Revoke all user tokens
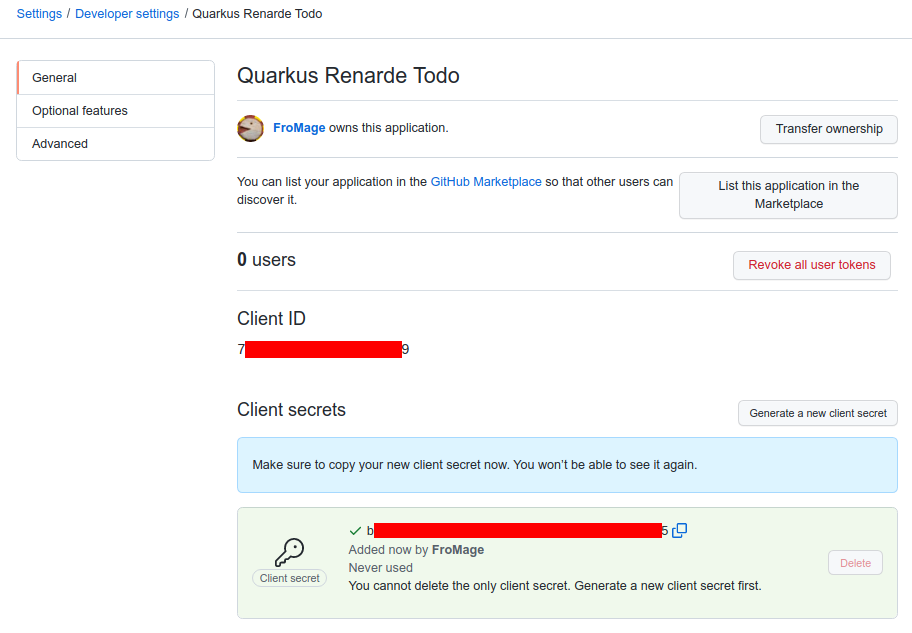 pos(811,265)
